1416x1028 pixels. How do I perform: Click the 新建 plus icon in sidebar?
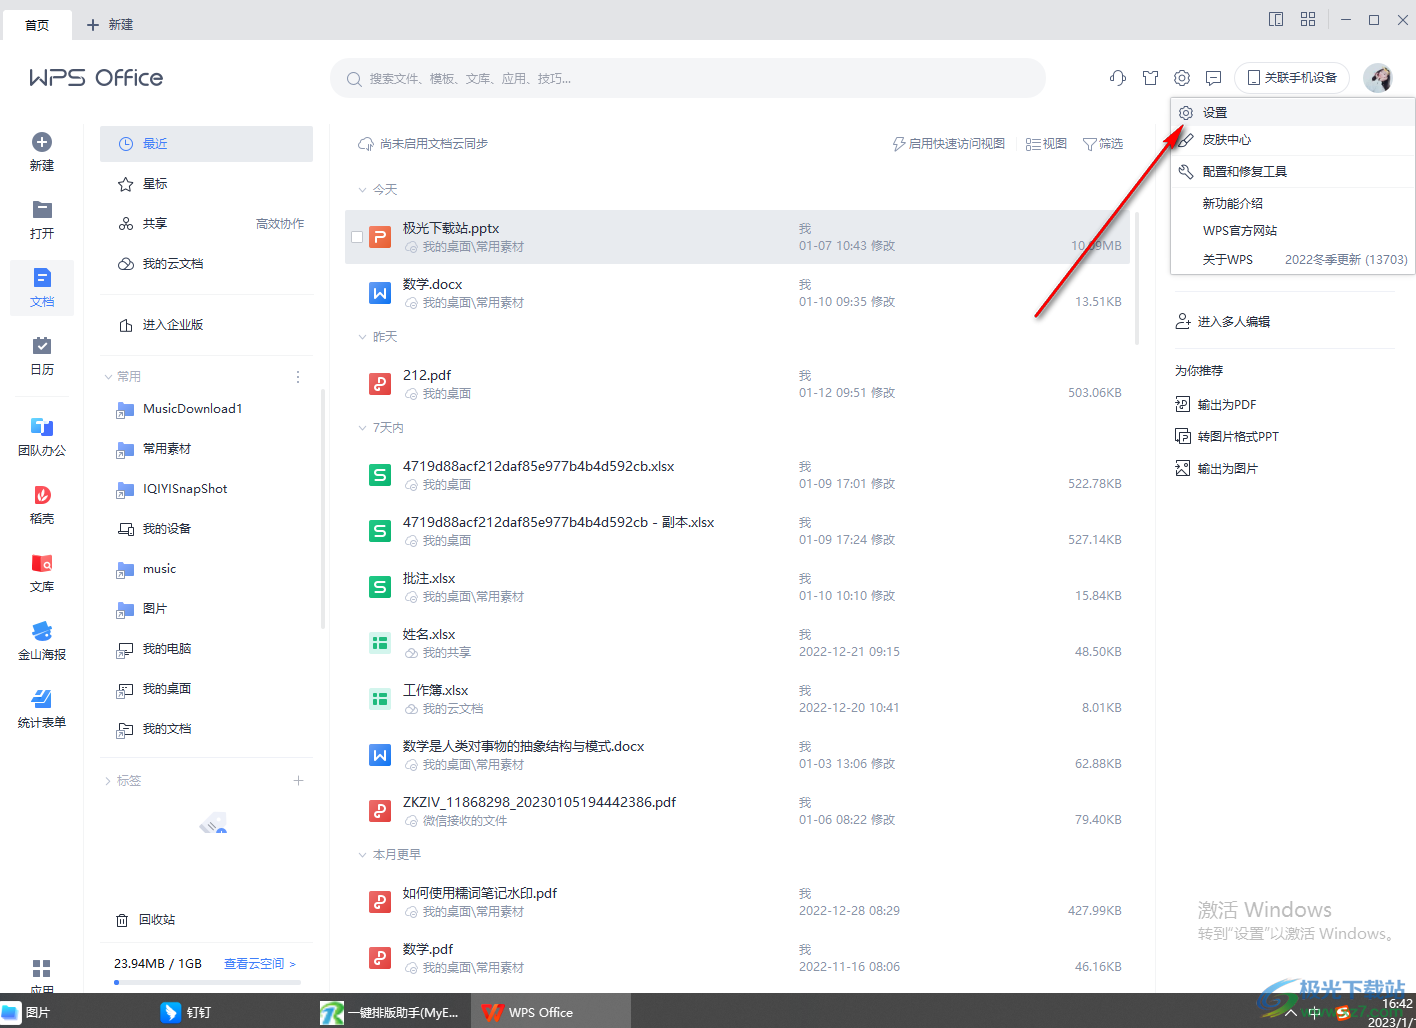pyautogui.click(x=42, y=142)
